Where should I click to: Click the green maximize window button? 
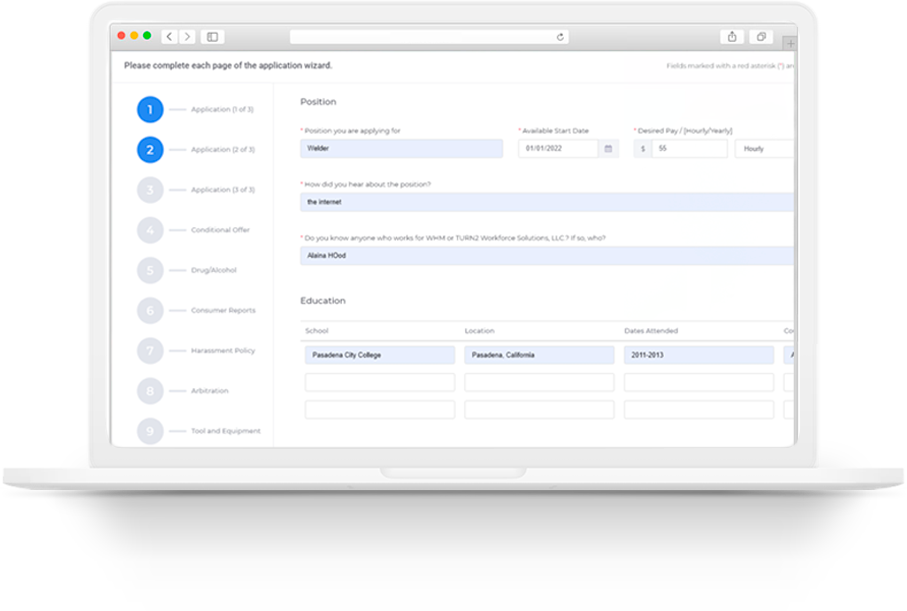[147, 36]
